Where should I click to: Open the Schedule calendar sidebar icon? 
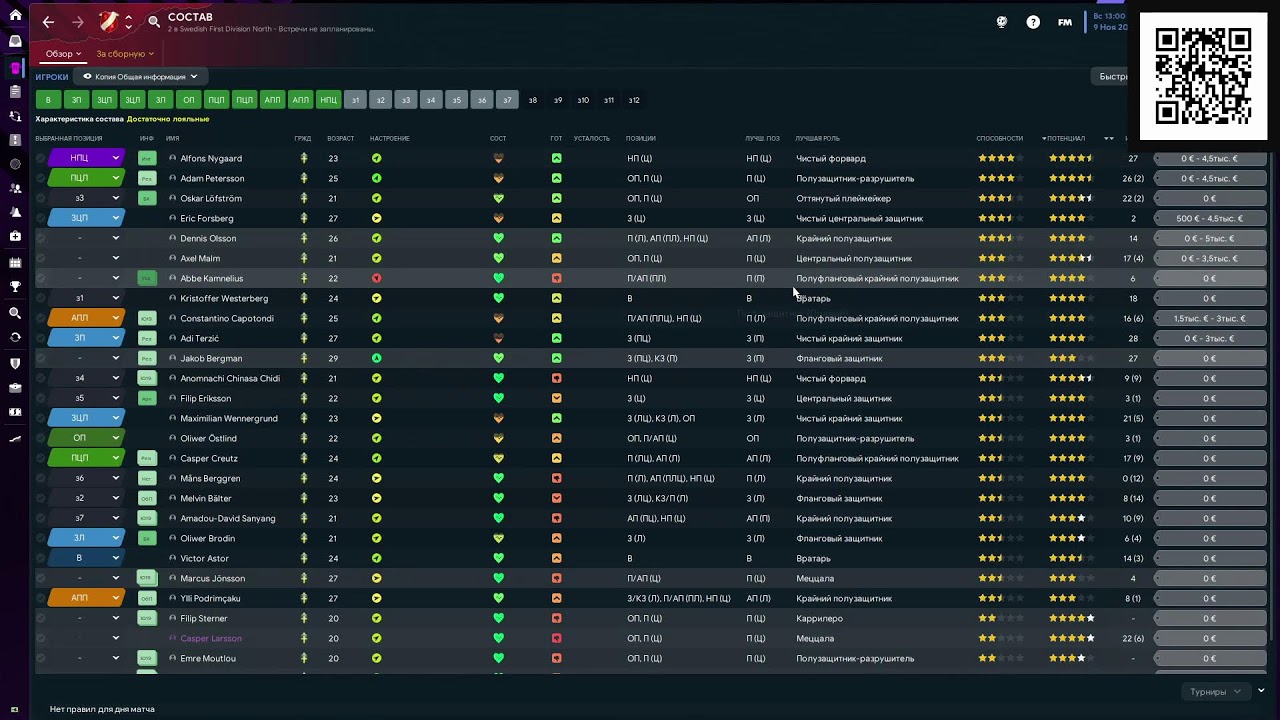pos(15,263)
